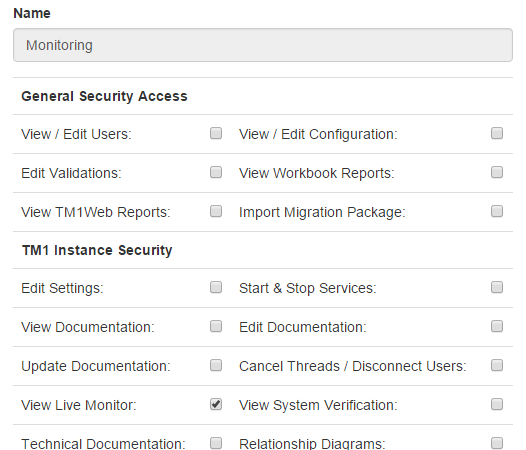Uncheck the View Live Monitor checkbox
The width and height of the screenshot is (526, 450).
coord(216,404)
